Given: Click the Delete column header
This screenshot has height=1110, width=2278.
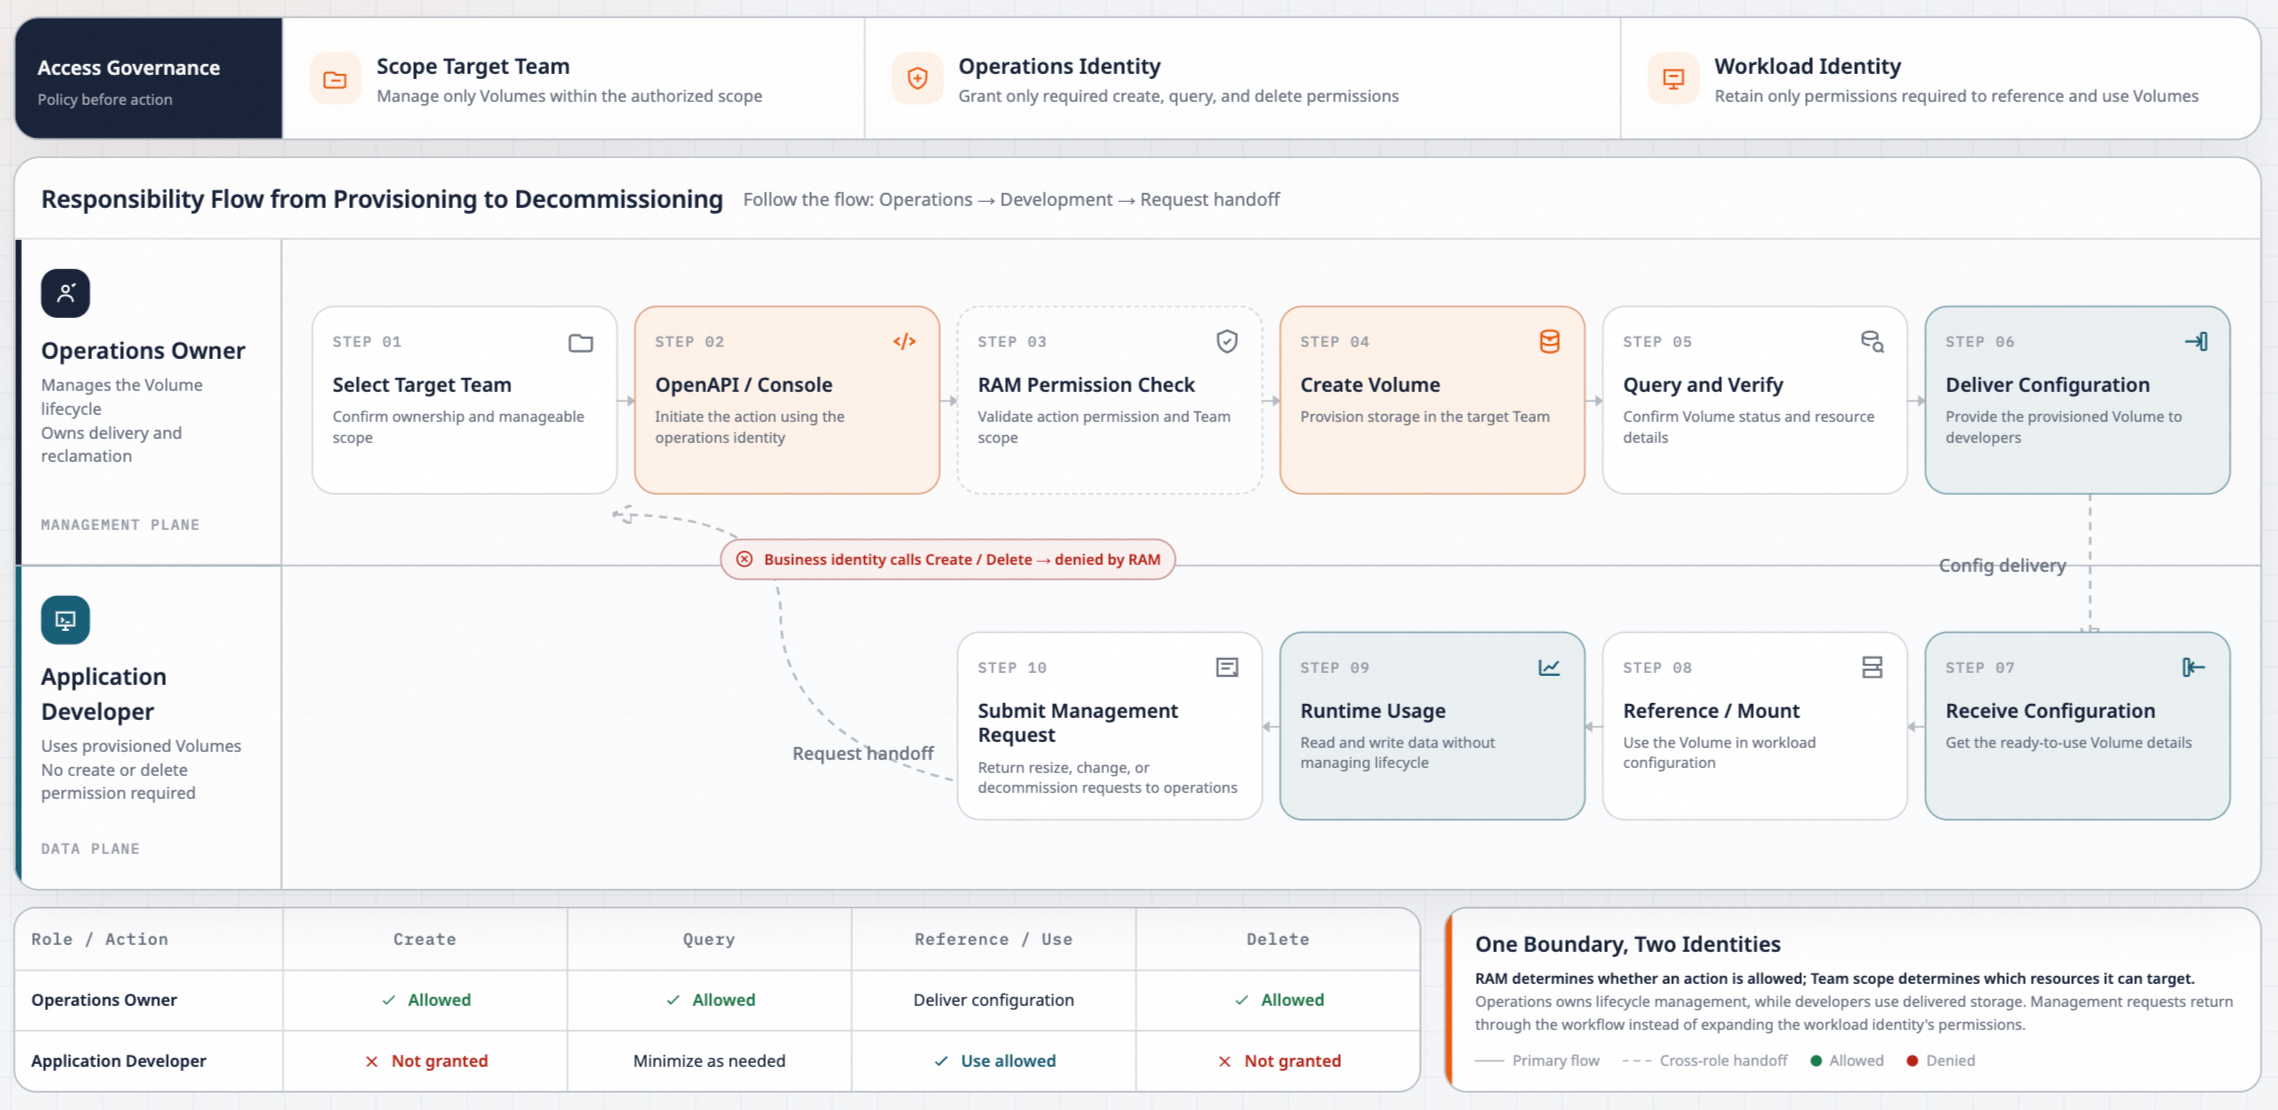Looking at the screenshot, I should [x=1278, y=939].
